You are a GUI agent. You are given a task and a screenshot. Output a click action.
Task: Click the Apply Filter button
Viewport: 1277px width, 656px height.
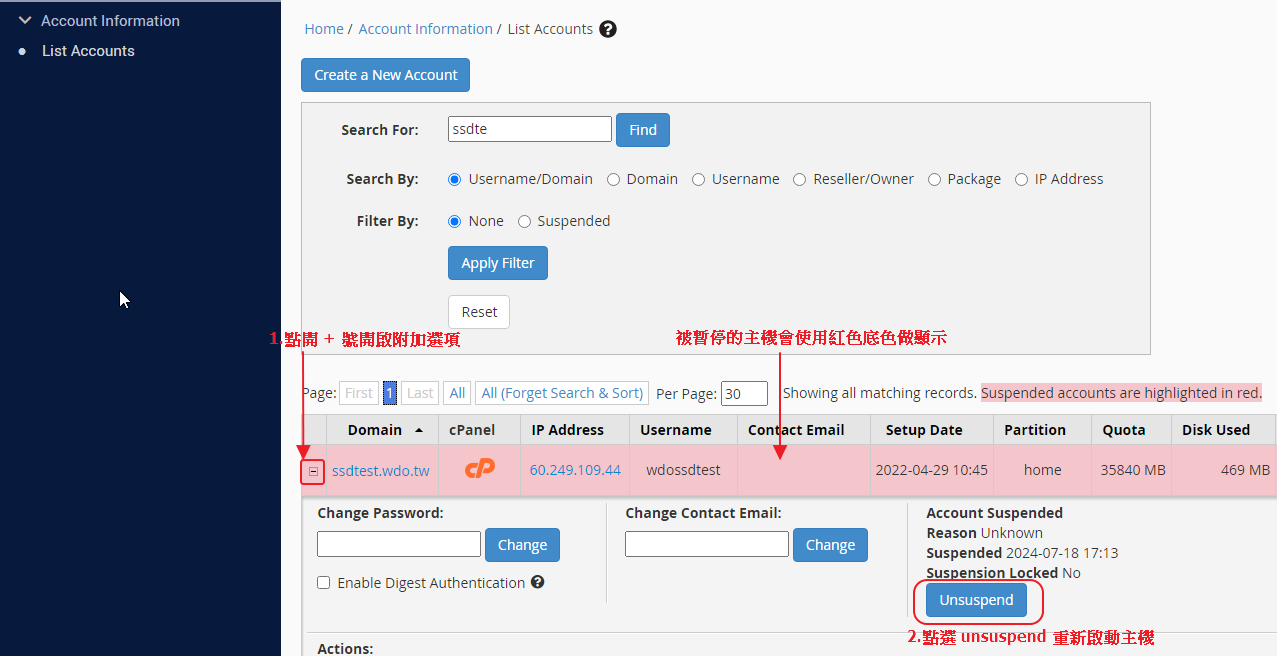[497, 263]
